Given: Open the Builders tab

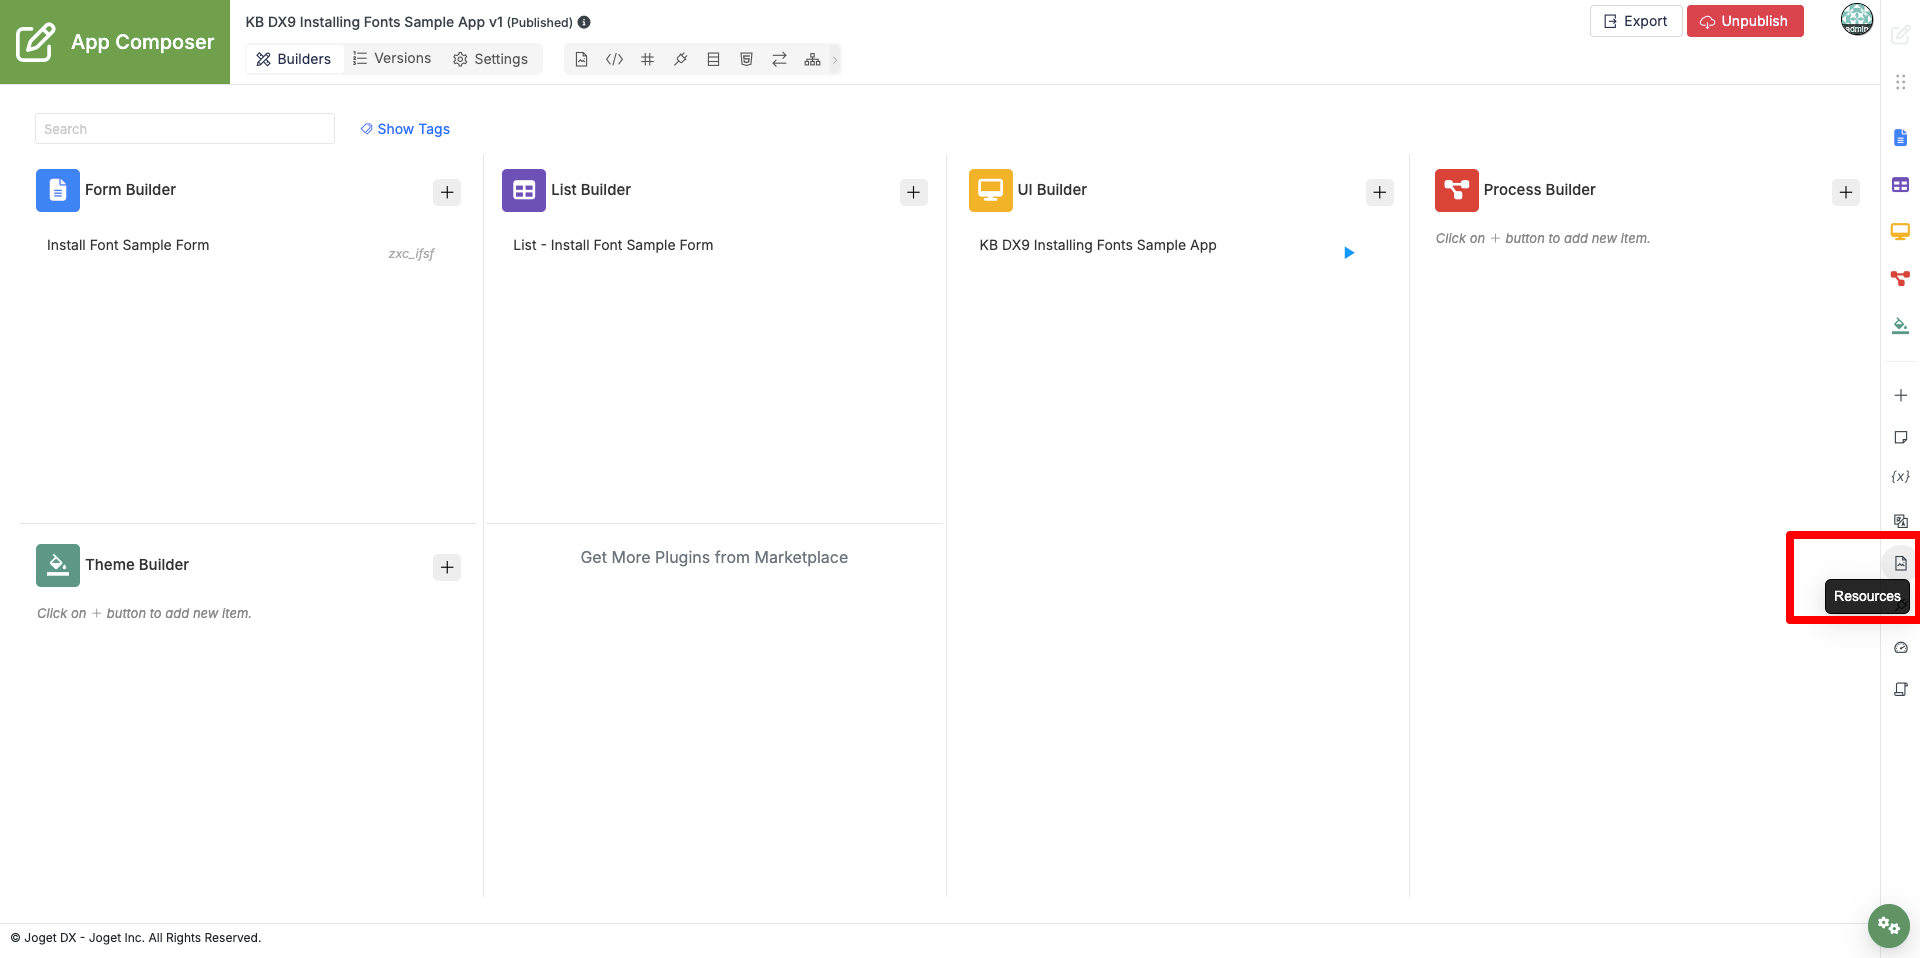Looking at the screenshot, I should click(294, 59).
